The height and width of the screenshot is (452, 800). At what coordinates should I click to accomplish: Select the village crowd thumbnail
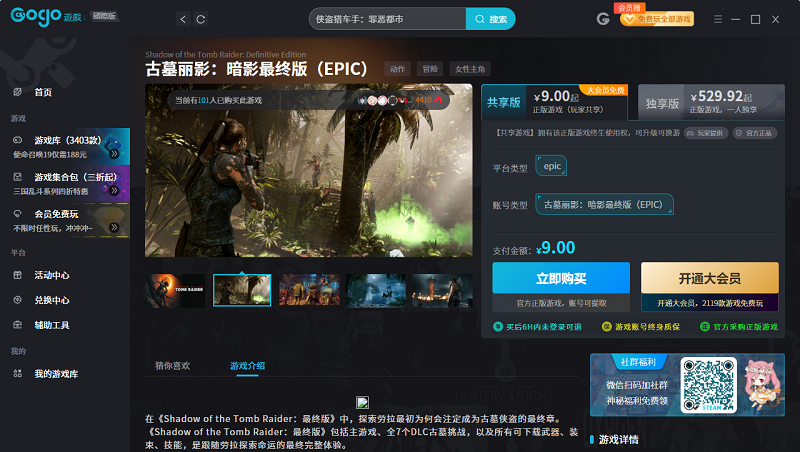tap(309, 290)
